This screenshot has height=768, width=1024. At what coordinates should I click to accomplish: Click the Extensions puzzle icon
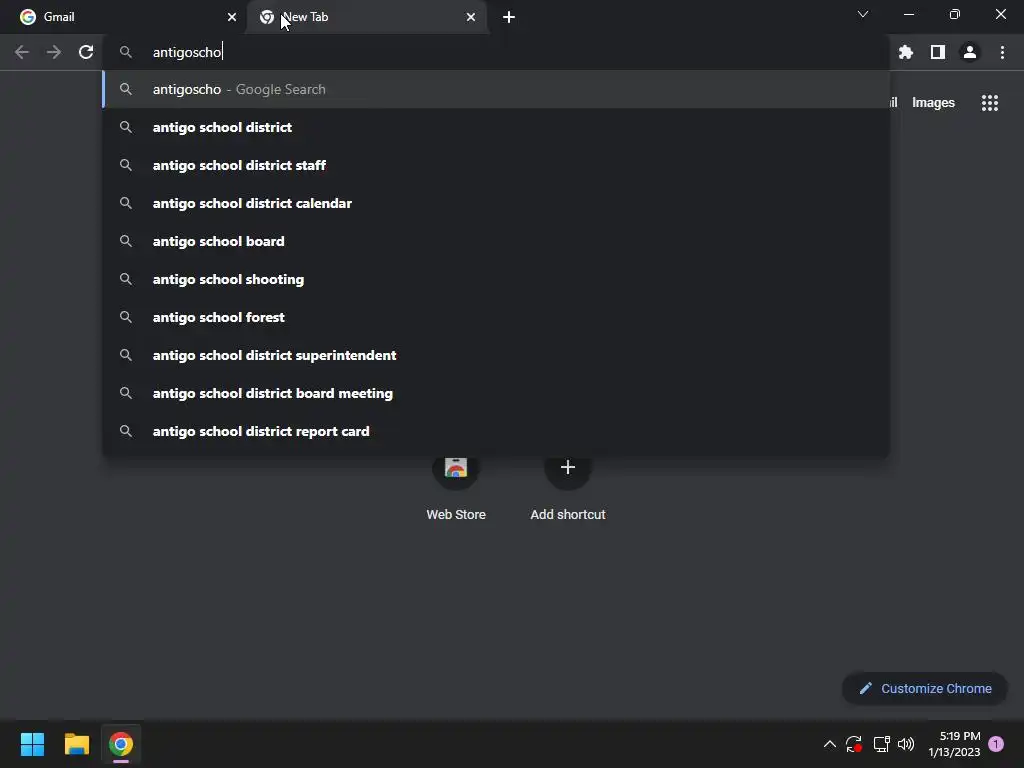[905, 52]
